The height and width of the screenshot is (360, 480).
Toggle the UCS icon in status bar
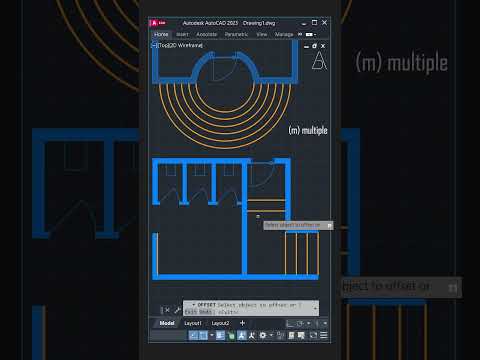point(290,323)
